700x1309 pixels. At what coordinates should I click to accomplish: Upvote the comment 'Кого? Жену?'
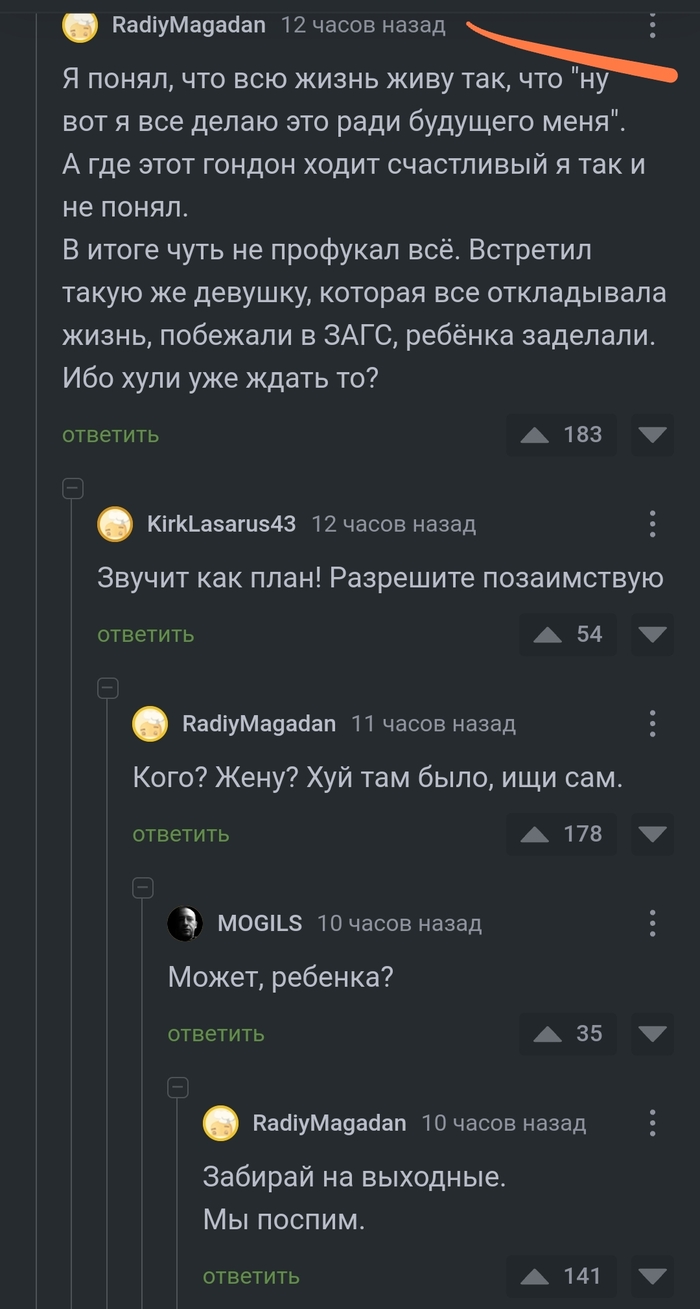(537, 834)
